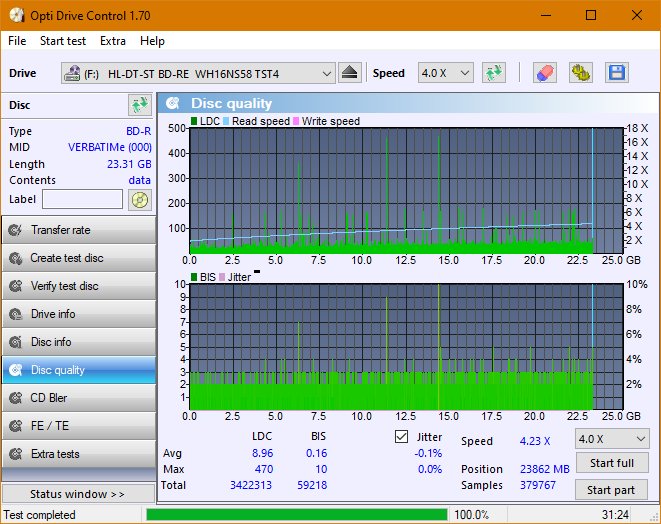Viewport: 661px width, 524px height.
Task: Click the pink Write speed legend swatch
Action: coord(296,121)
